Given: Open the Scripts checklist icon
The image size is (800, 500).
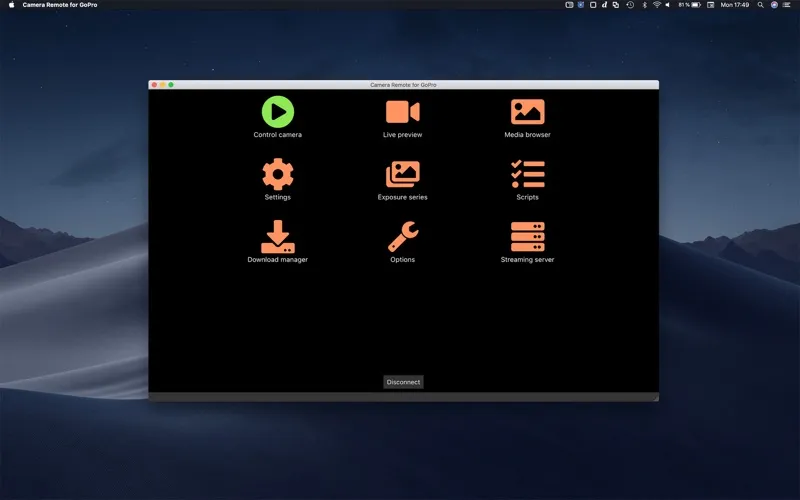Looking at the screenshot, I should pos(528,174).
